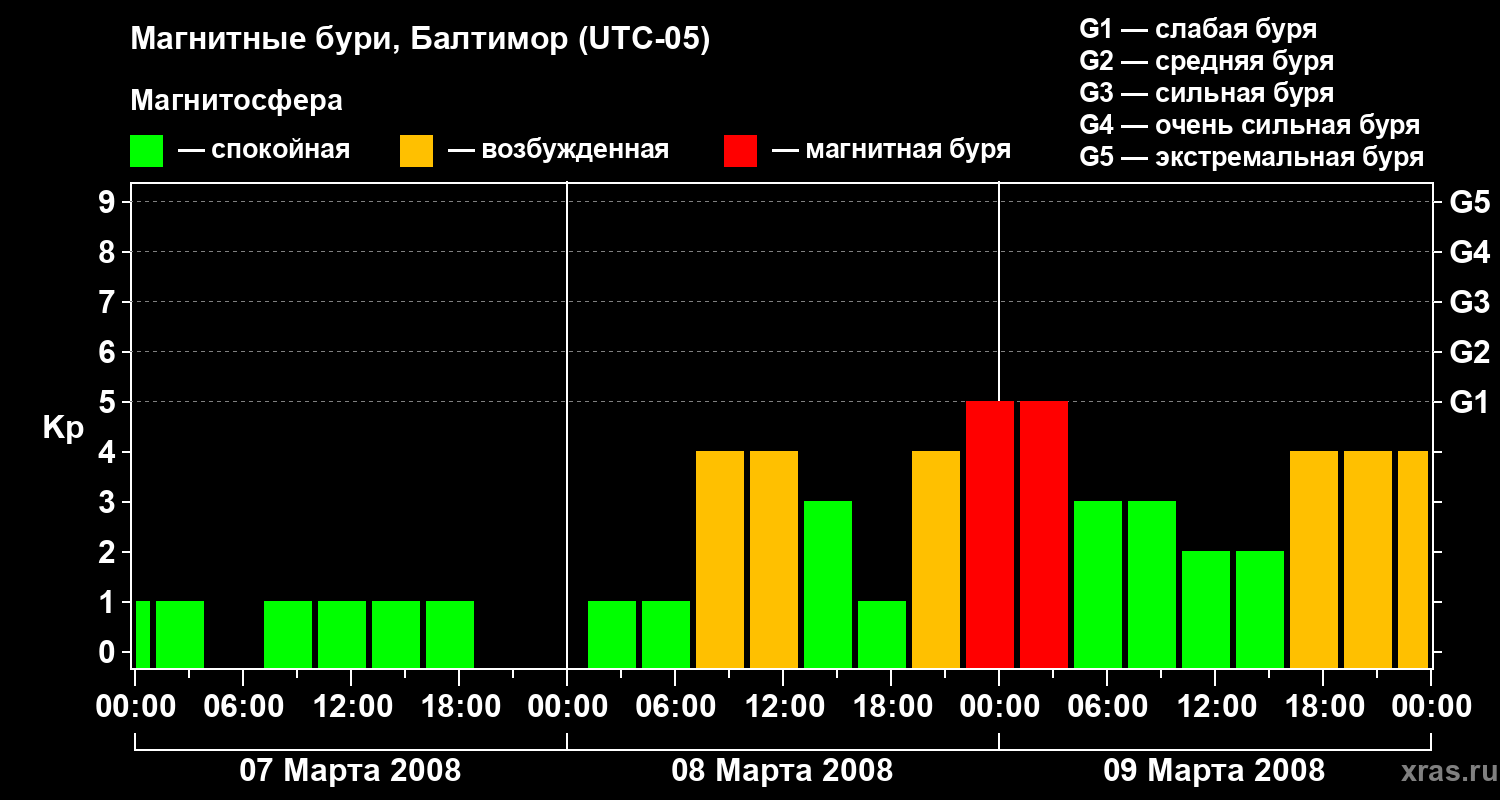Click the '— магнитная буря' legend label
1500x800 pixels.
click(x=892, y=150)
